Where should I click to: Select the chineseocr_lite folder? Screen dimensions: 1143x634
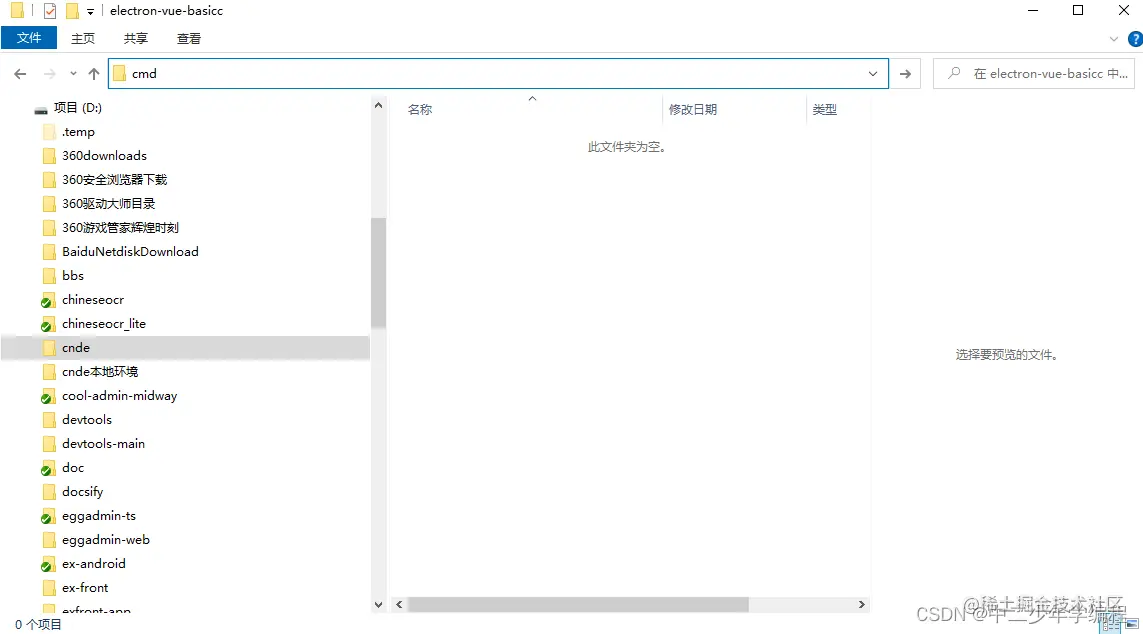coord(104,324)
